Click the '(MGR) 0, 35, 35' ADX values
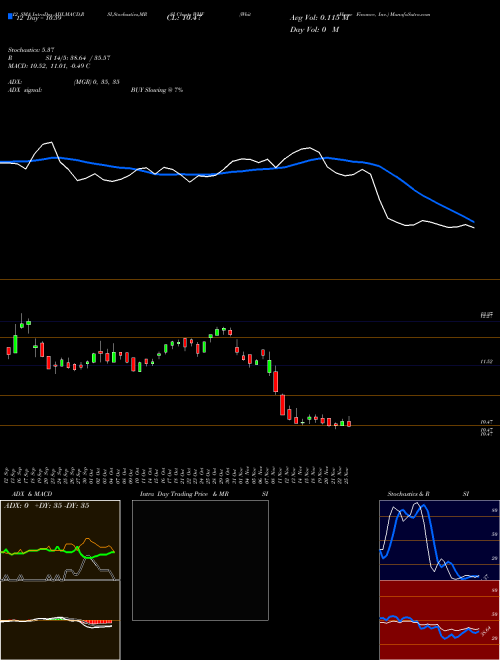This screenshot has width=500, height=660. click(x=96, y=82)
